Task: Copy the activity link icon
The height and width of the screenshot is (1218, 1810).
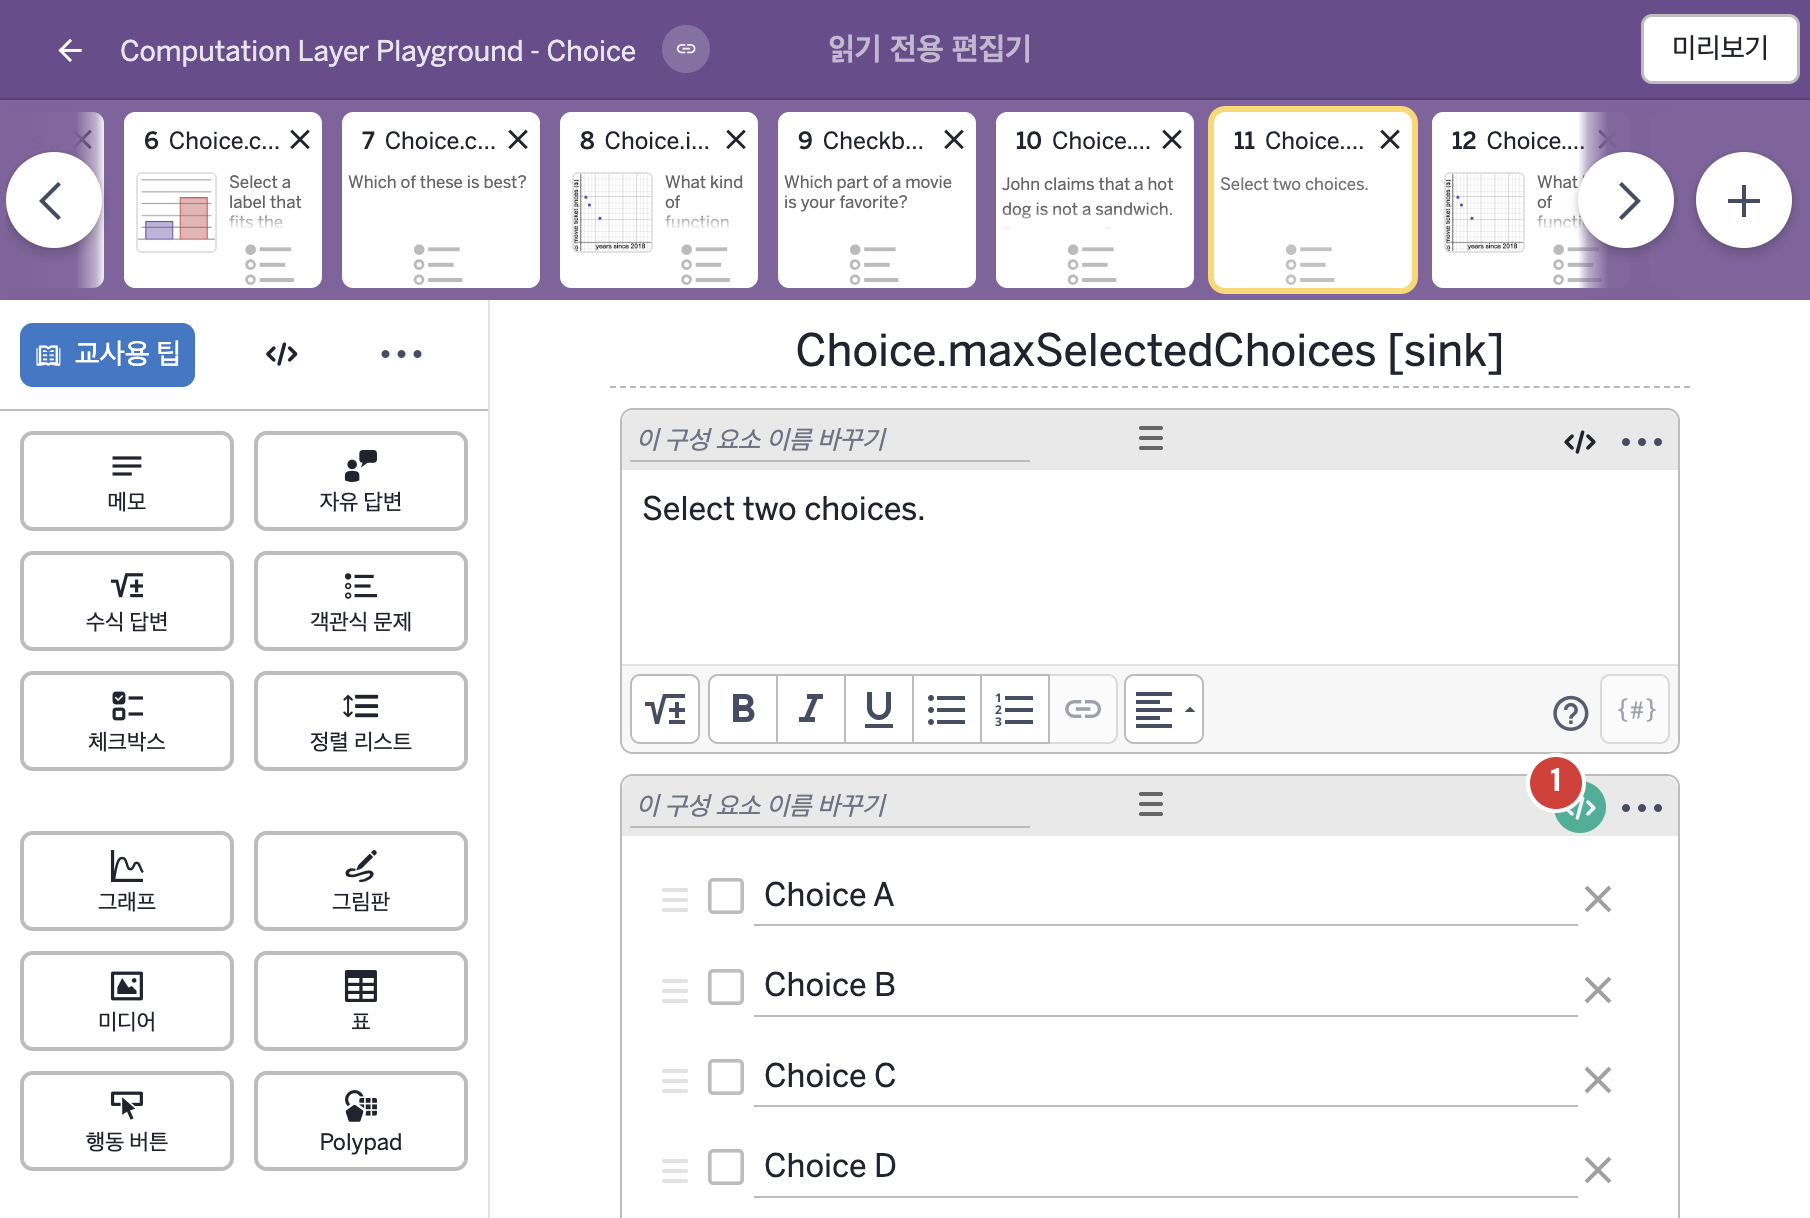Action: 686,49
